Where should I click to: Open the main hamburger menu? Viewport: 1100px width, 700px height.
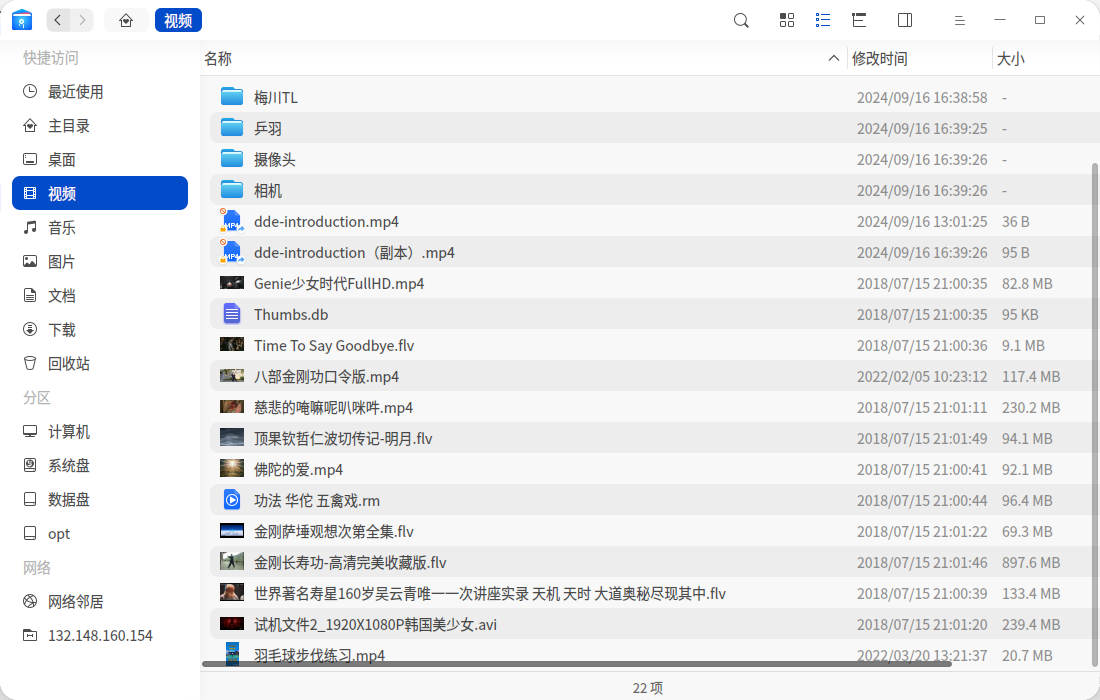click(960, 20)
